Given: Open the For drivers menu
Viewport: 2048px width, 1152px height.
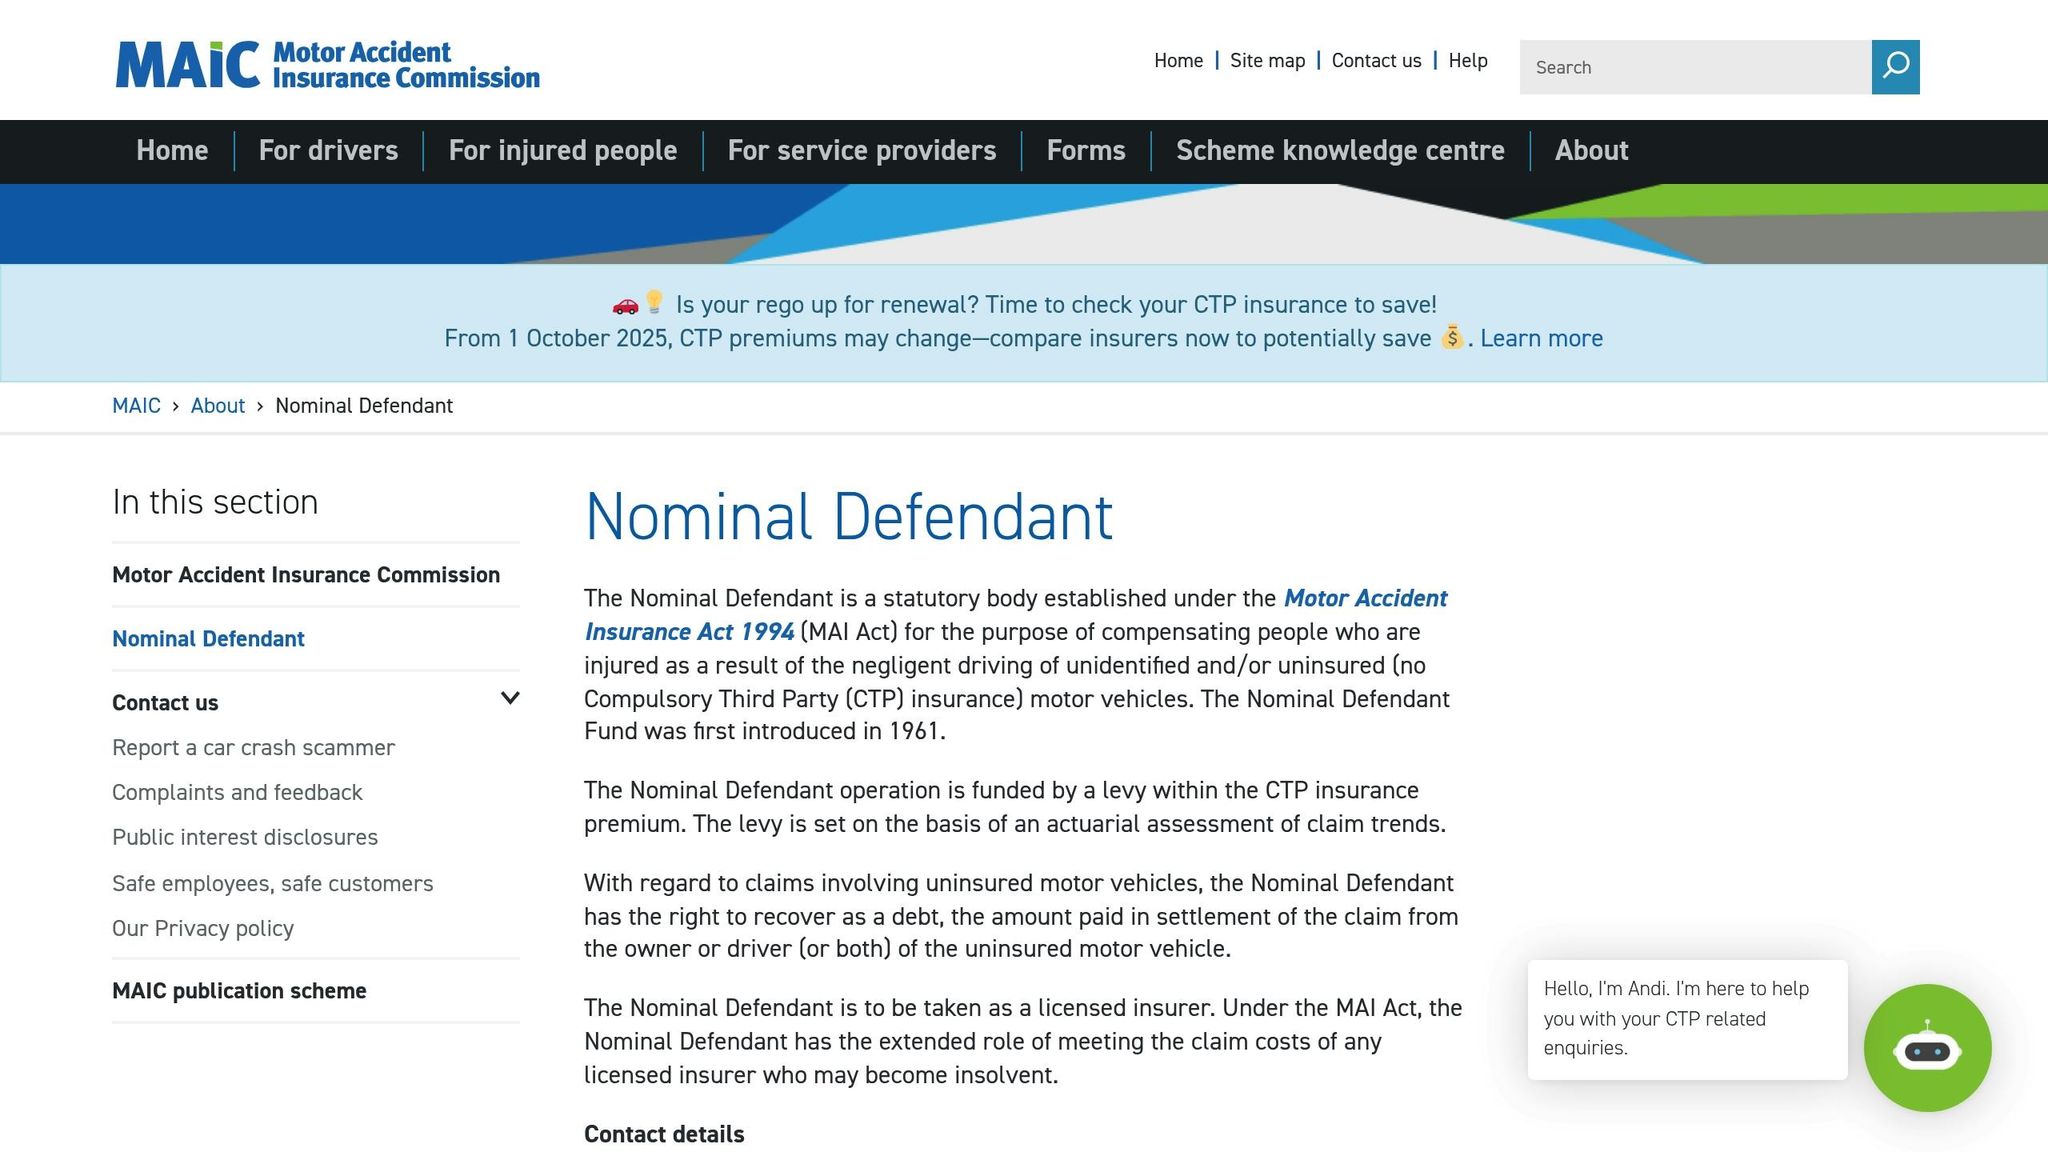Looking at the screenshot, I should coord(328,151).
